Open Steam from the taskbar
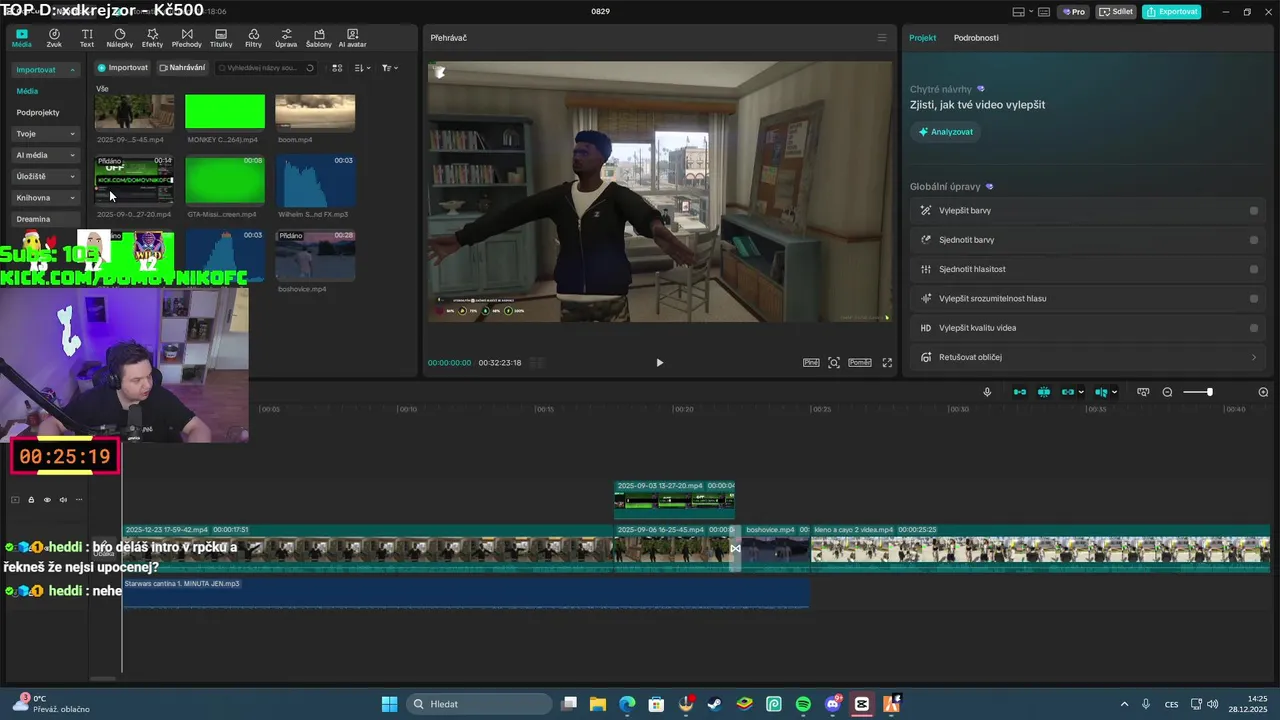The height and width of the screenshot is (720, 1280). point(715,704)
